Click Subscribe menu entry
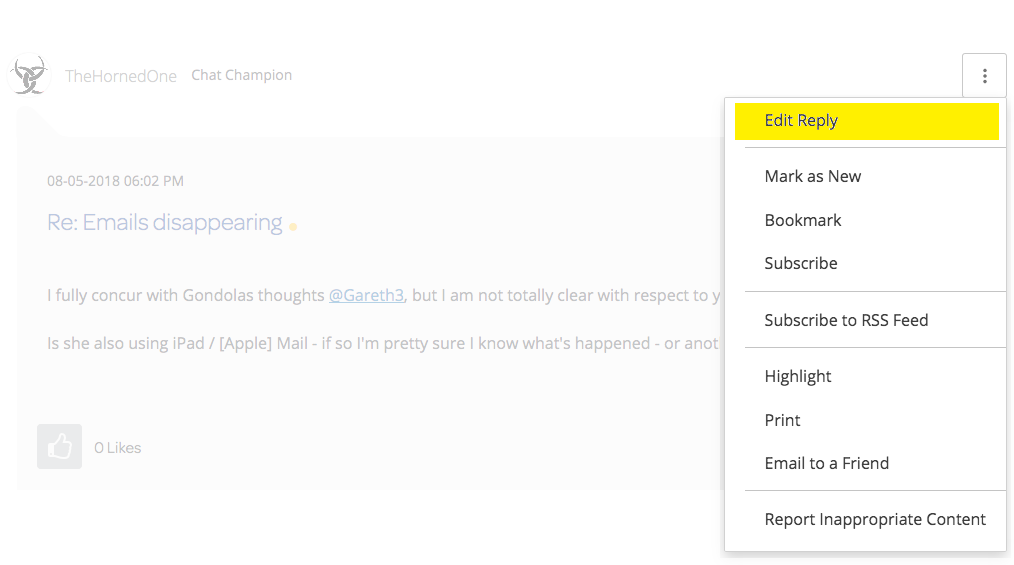The width and height of the screenshot is (1014, 565). coord(800,264)
